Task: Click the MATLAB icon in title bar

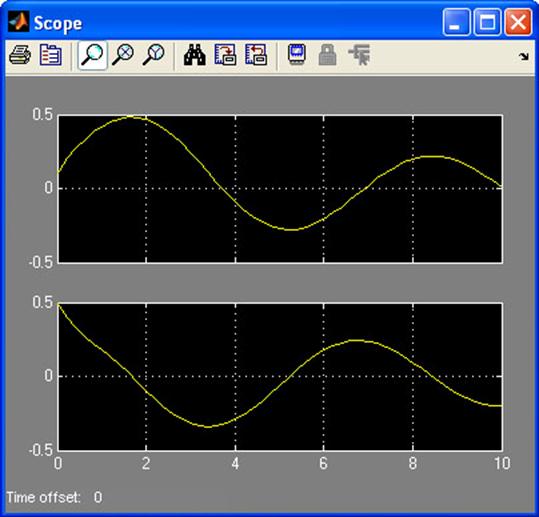Action: click(x=19, y=22)
